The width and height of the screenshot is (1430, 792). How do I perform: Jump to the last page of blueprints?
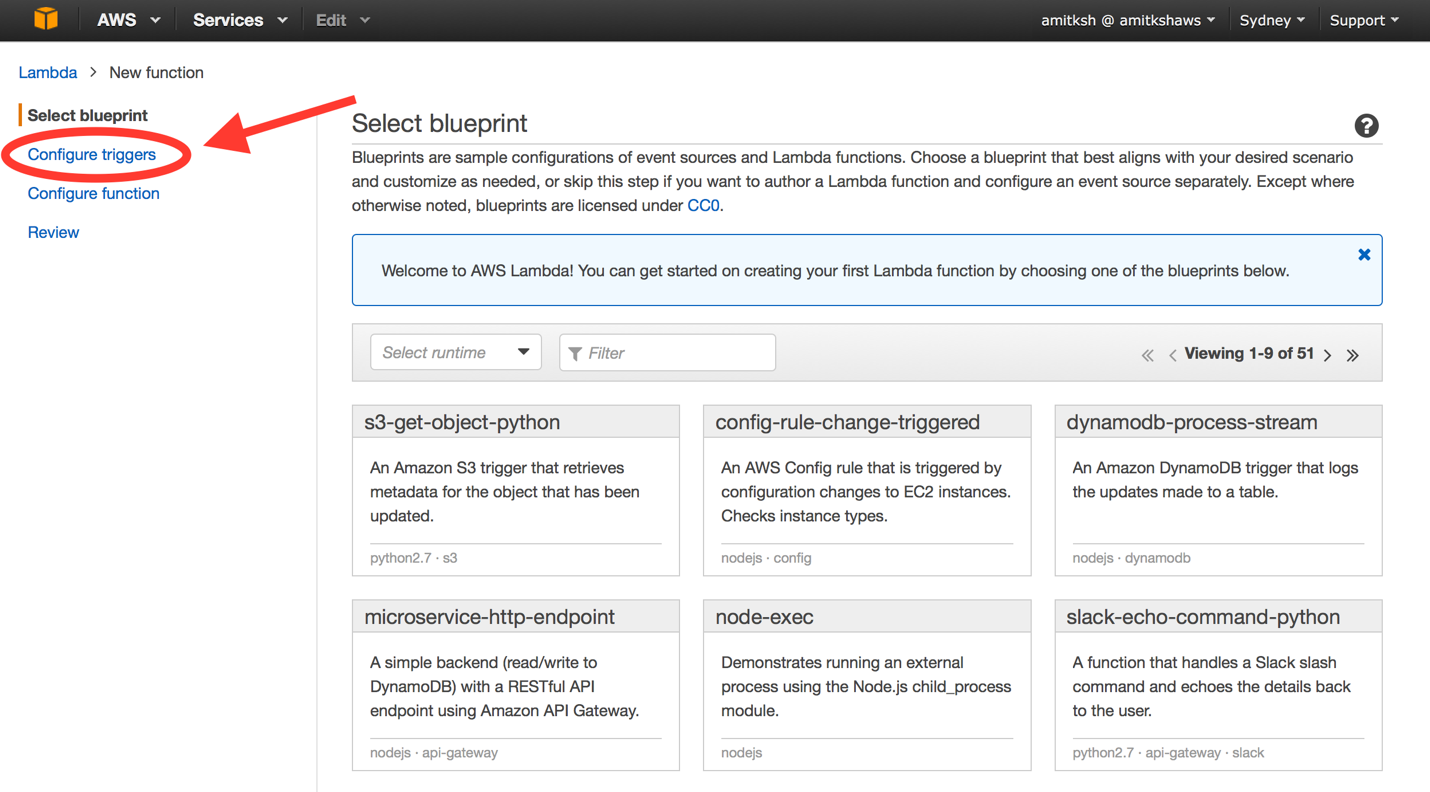(x=1353, y=355)
